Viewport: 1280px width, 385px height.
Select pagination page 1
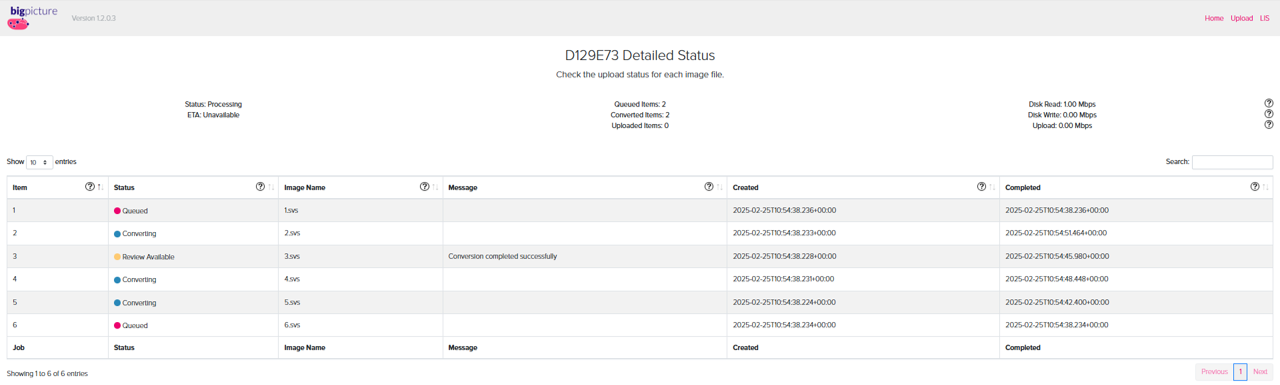[x=1240, y=371]
